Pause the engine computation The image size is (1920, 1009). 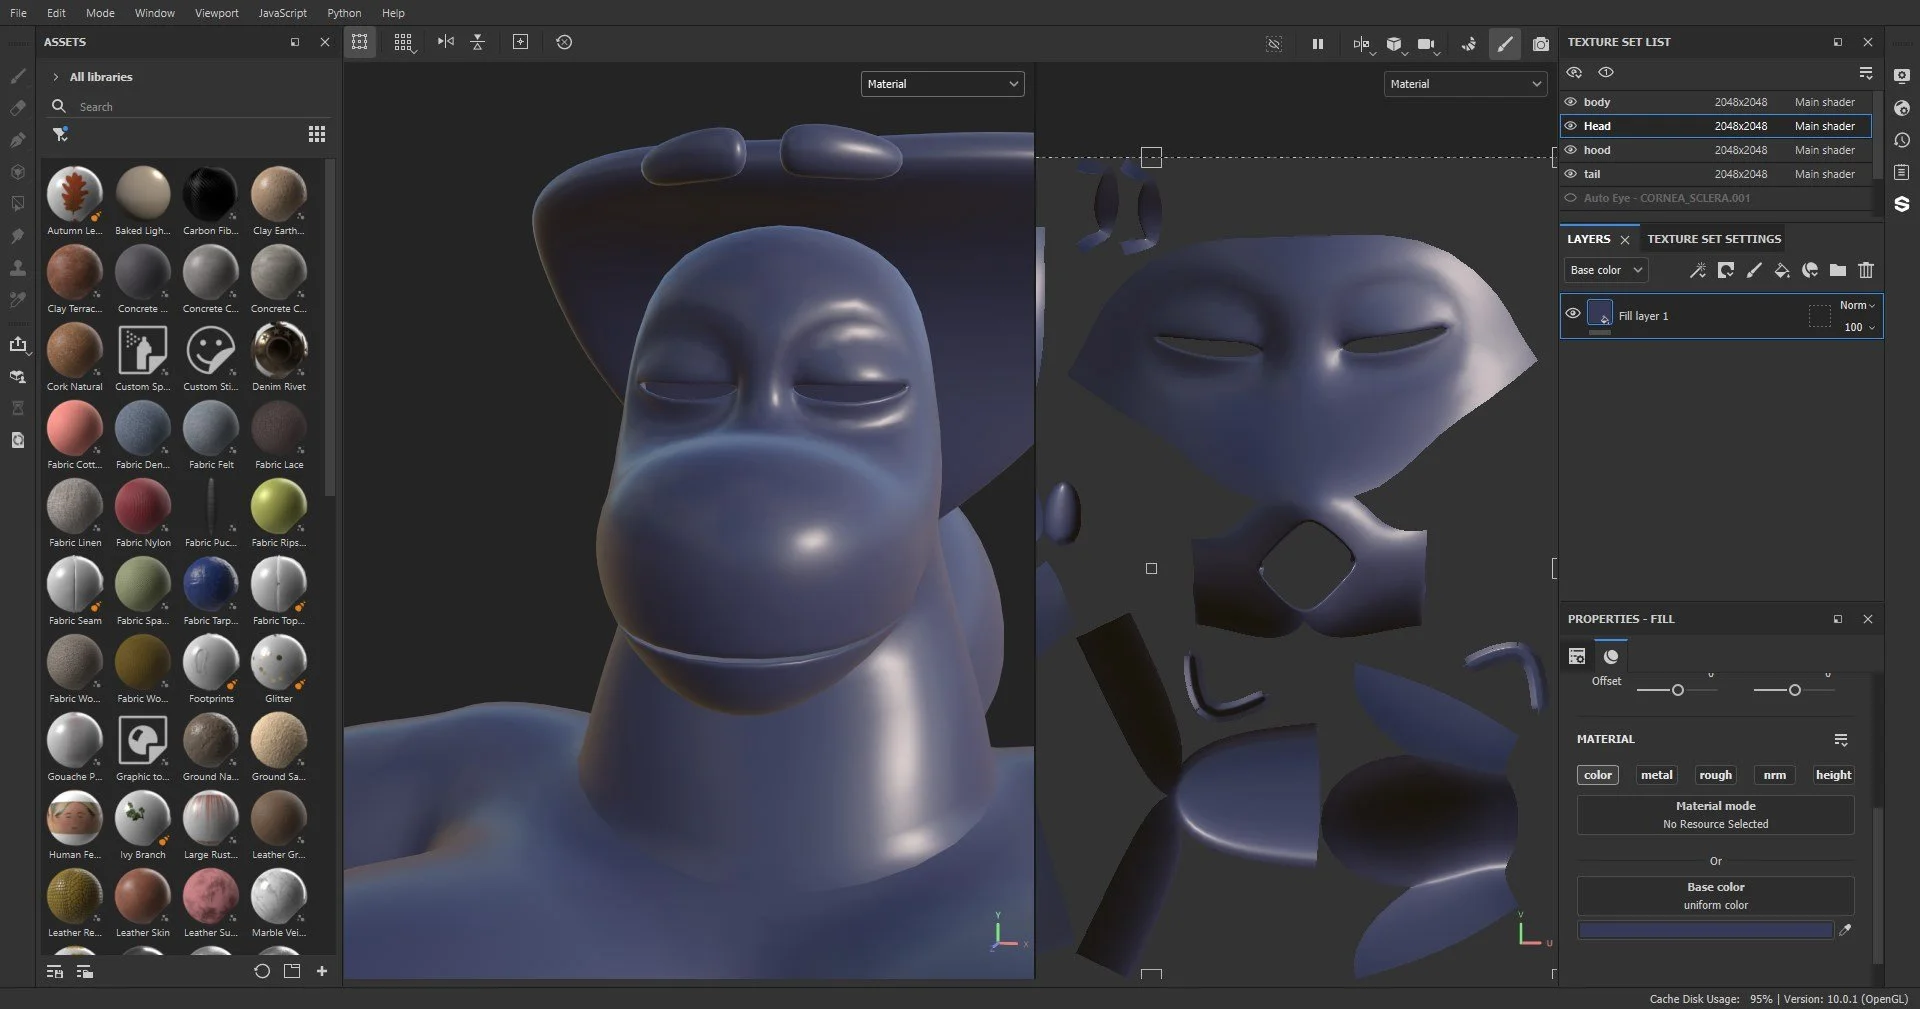coord(1318,44)
